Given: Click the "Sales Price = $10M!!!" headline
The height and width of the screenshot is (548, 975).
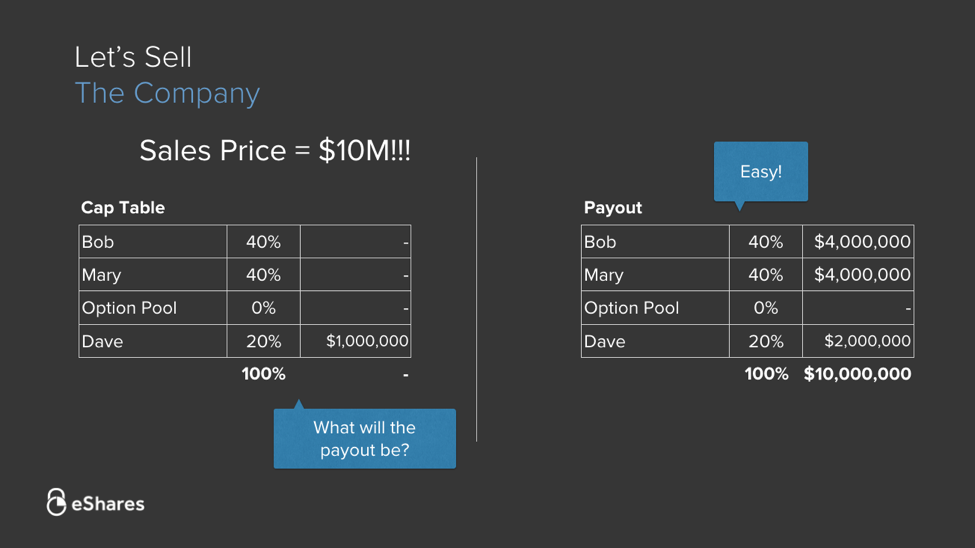Looking at the screenshot, I should click(x=275, y=150).
